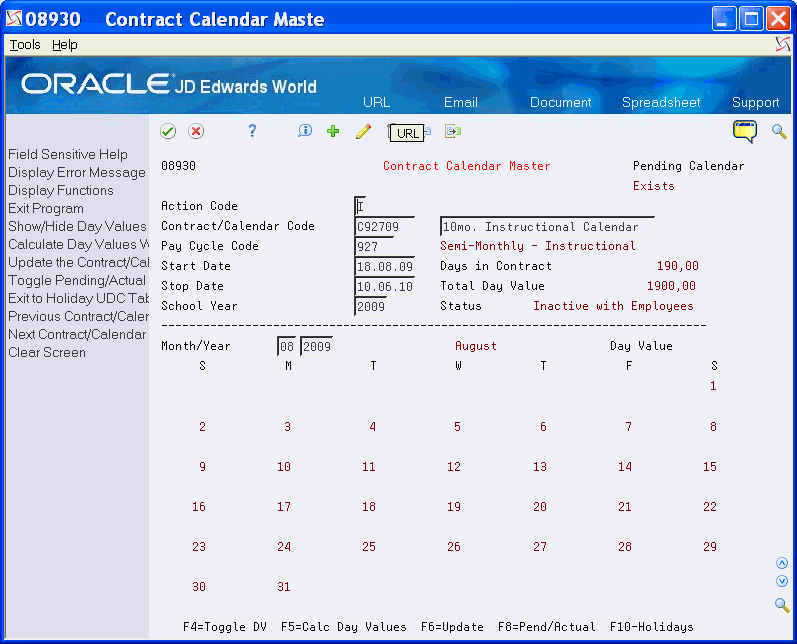This screenshot has height=644, width=797.
Task: Click the calendar description field
Action: point(547,226)
